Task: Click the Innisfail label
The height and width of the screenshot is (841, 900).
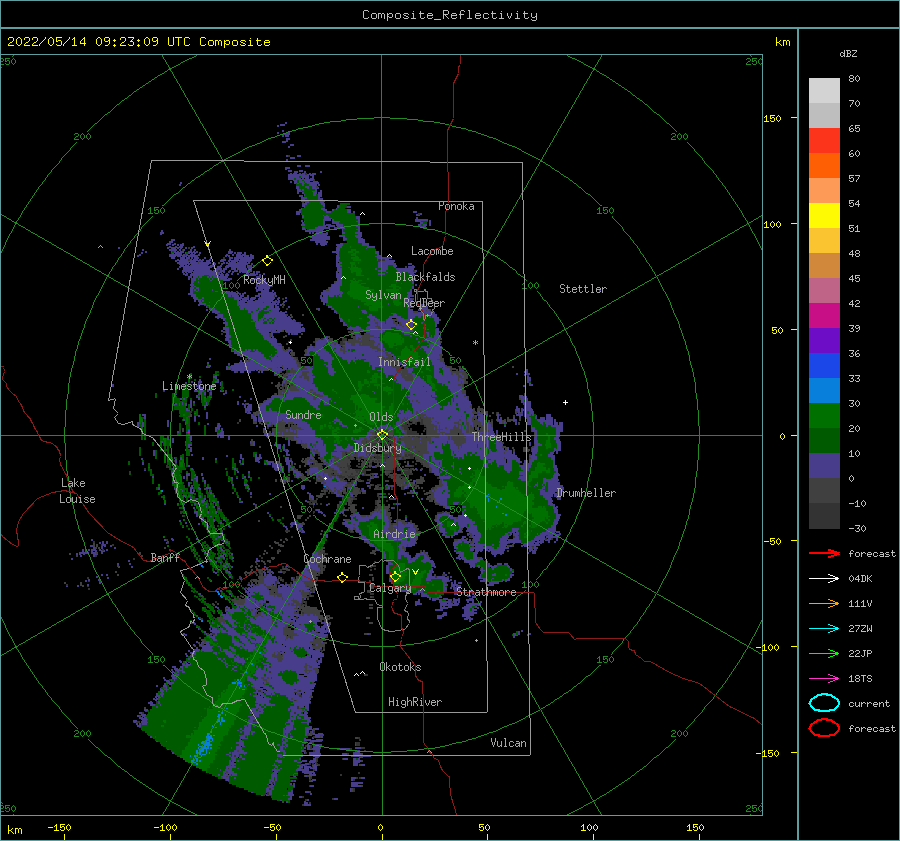Action: 404,362
